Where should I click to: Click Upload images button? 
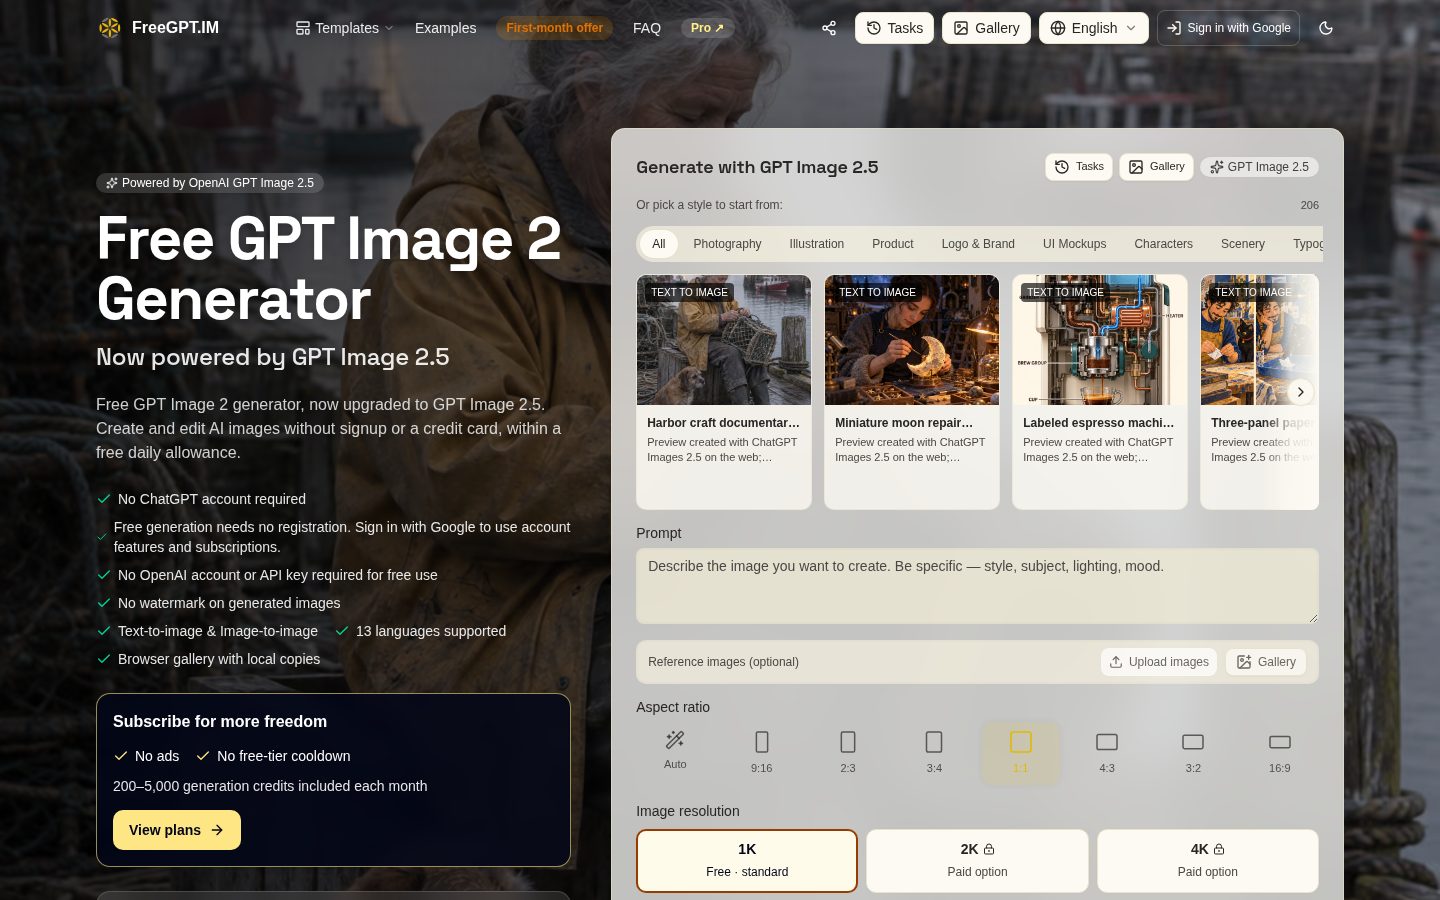point(1159,662)
